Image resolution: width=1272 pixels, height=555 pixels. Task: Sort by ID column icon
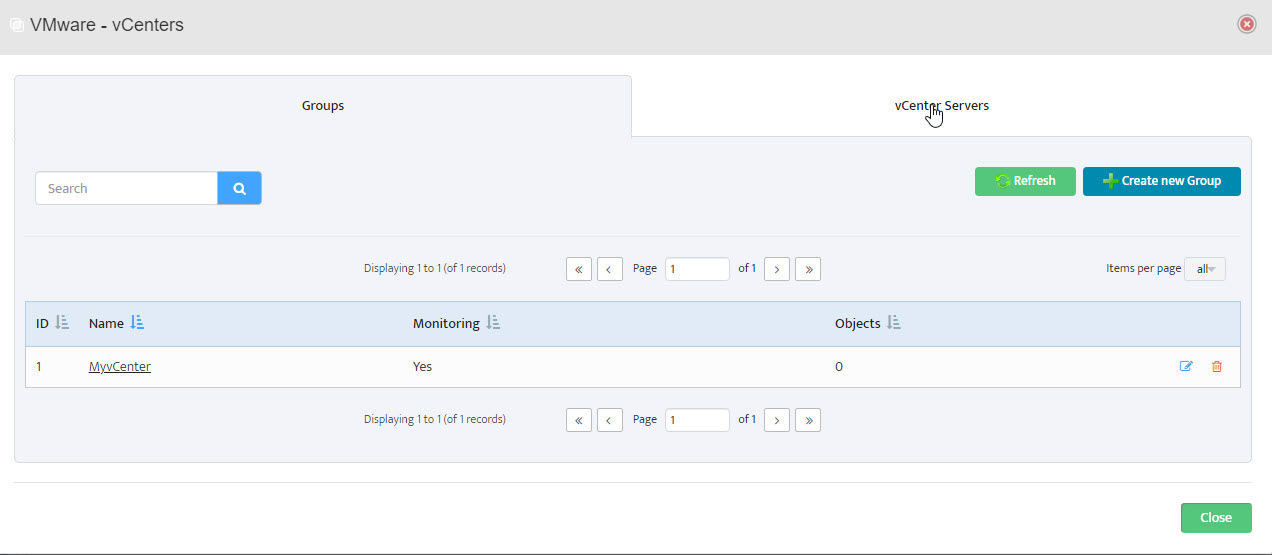coord(62,323)
